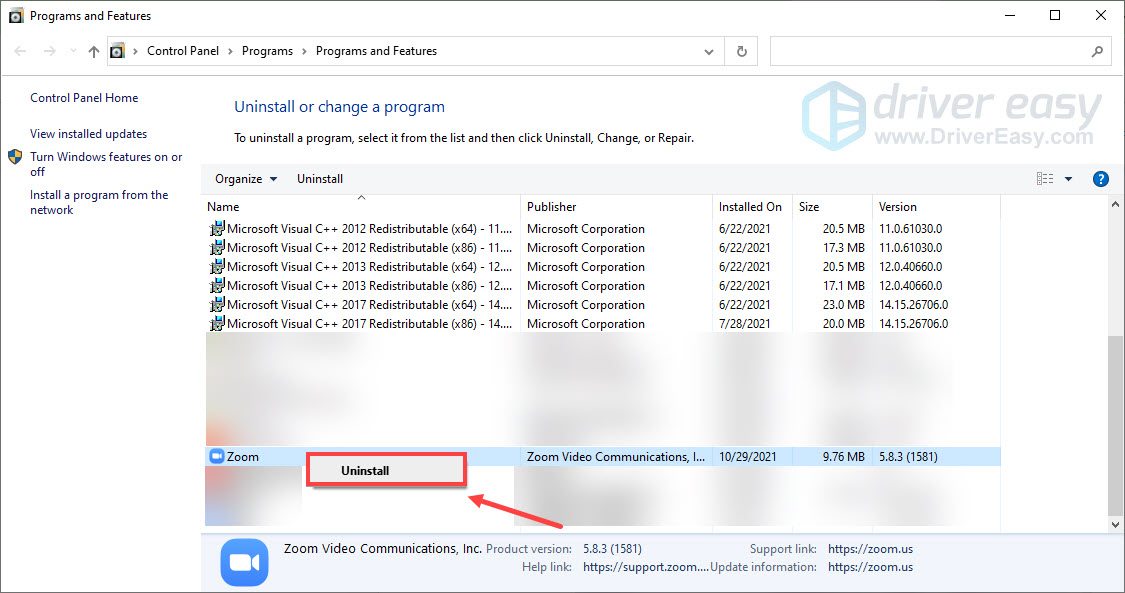Click the Zoom Video Communications logo at the bottom
Image resolution: width=1125 pixels, height=593 pixels.
click(x=244, y=561)
